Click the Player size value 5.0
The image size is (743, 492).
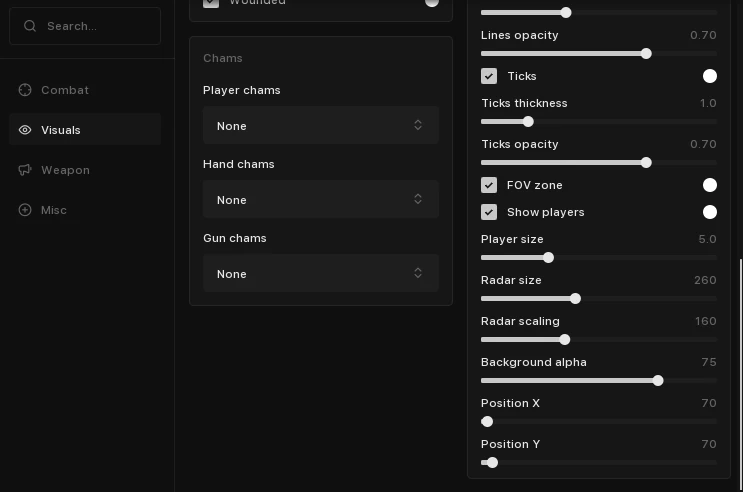tap(707, 239)
